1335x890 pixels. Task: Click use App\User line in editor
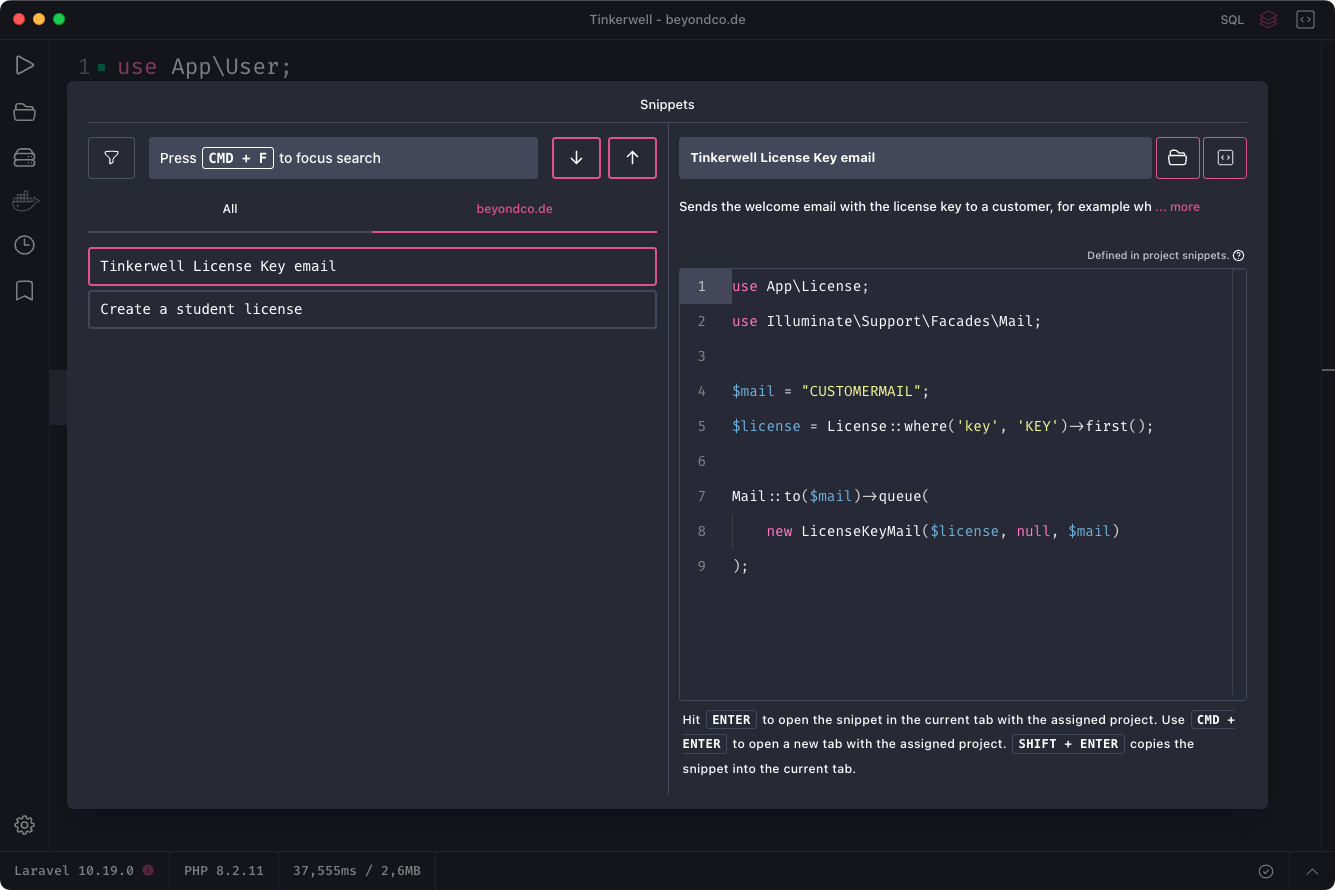(205, 67)
